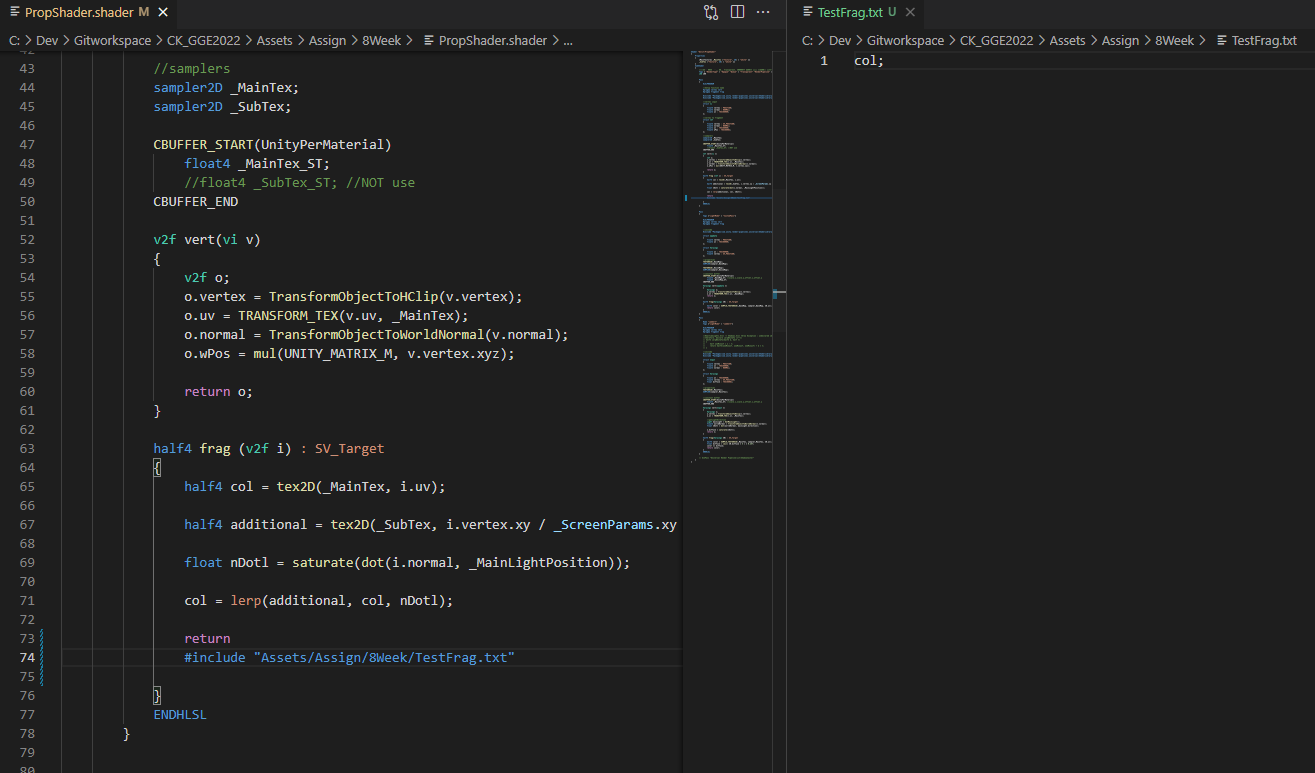Click line number 63 beside frag function
This screenshot has width=1315, height=773.
click(x=27, y=448)
